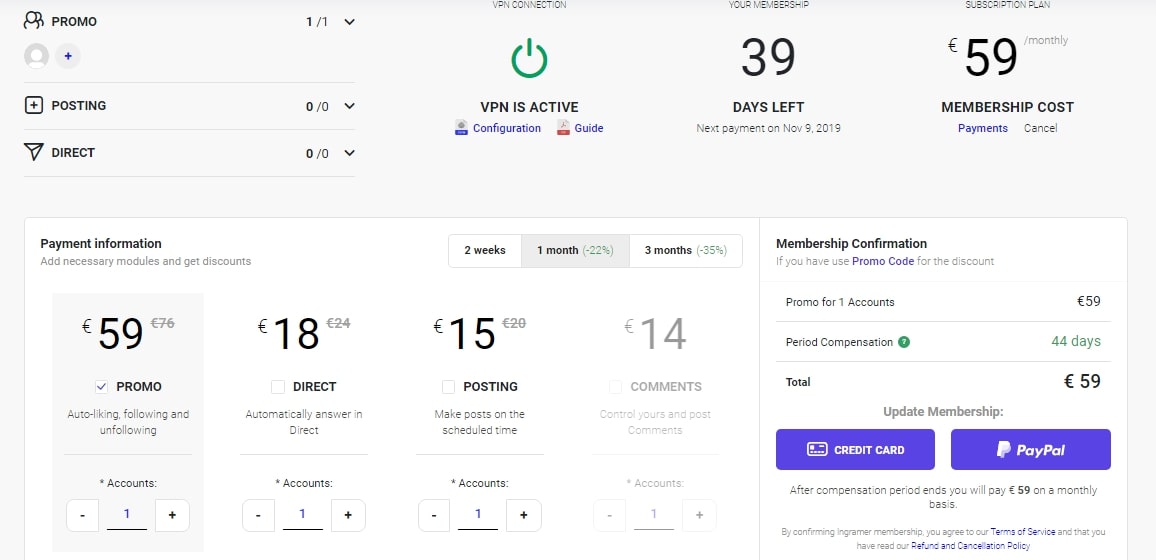1156x560 pixels.
Task: Click the struck-through €20 price
Action: click(x=514, y=322)
